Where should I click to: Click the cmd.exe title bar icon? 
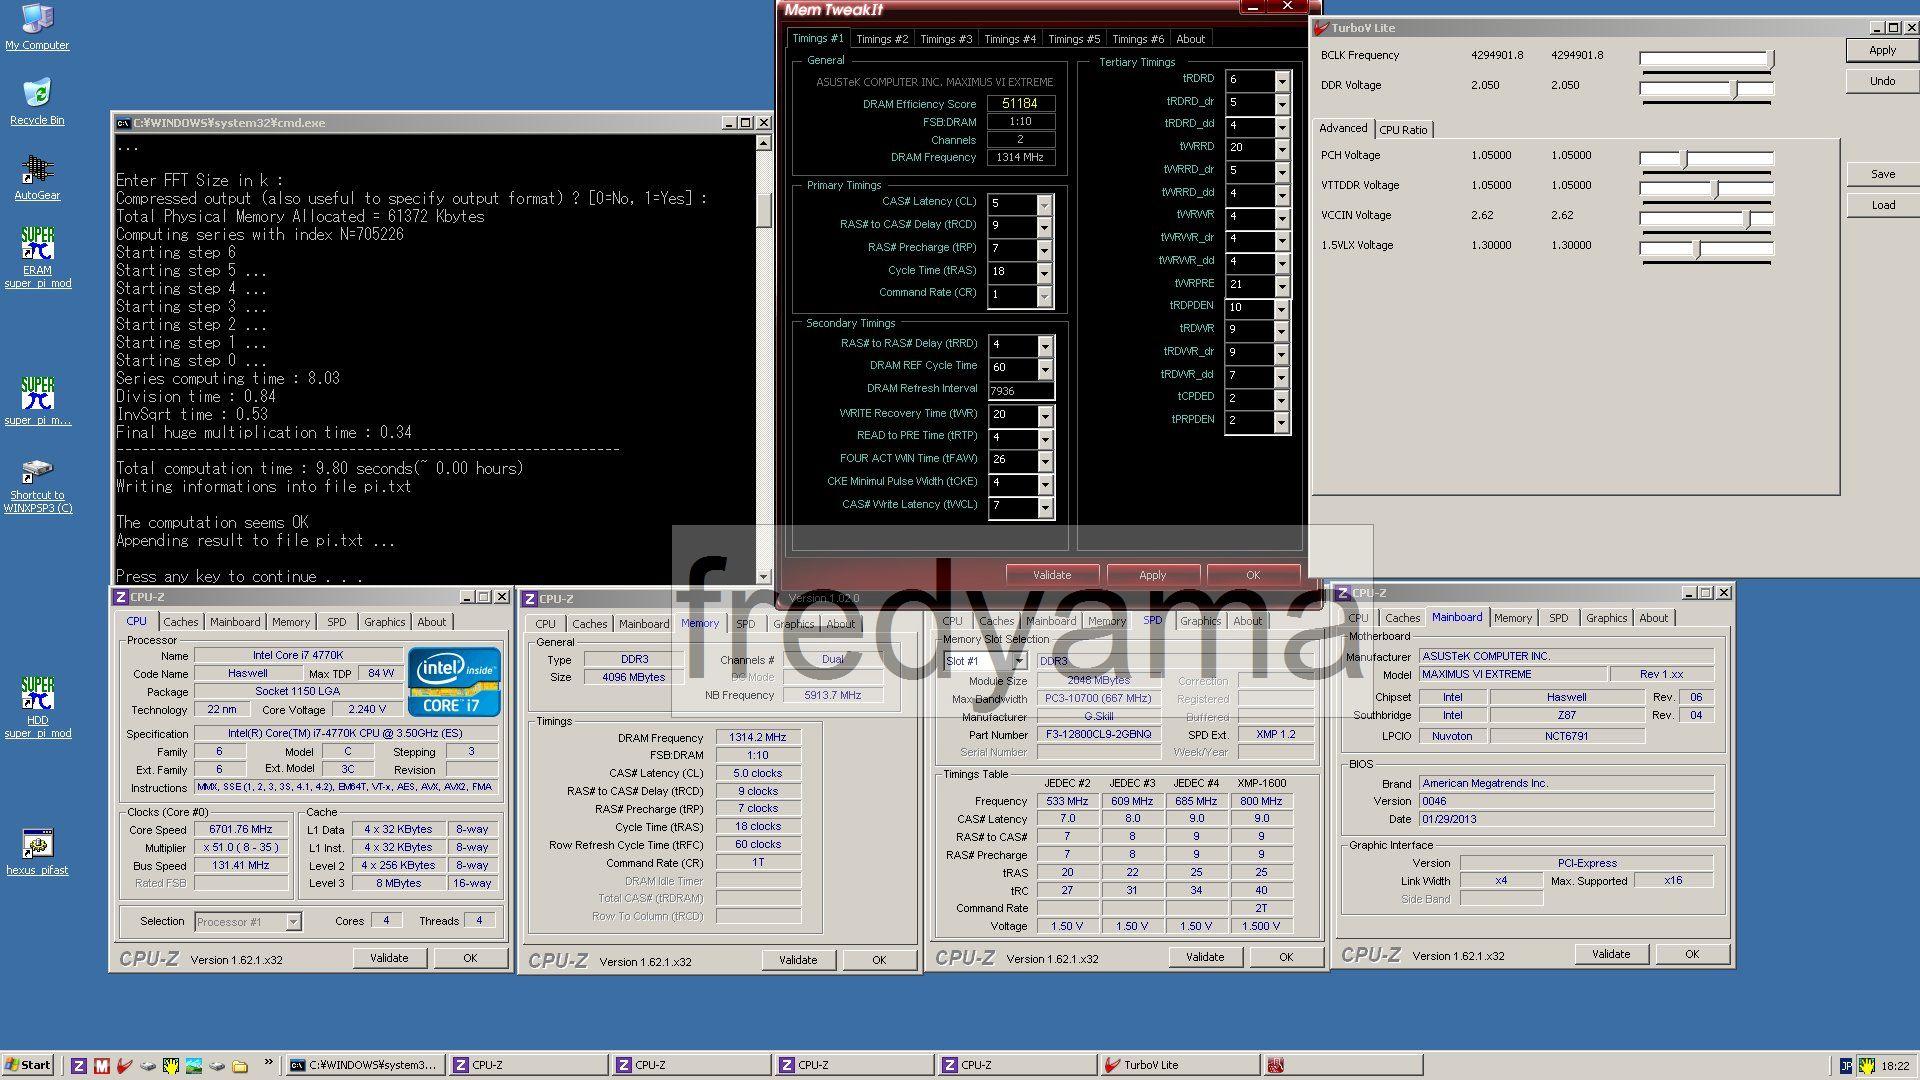123,123
